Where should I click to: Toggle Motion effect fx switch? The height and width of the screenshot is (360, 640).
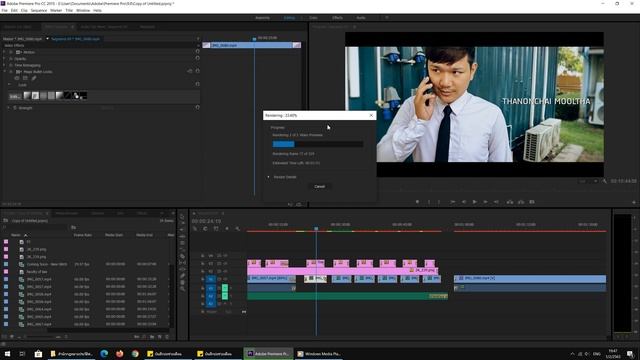click(x=11, y=52)
